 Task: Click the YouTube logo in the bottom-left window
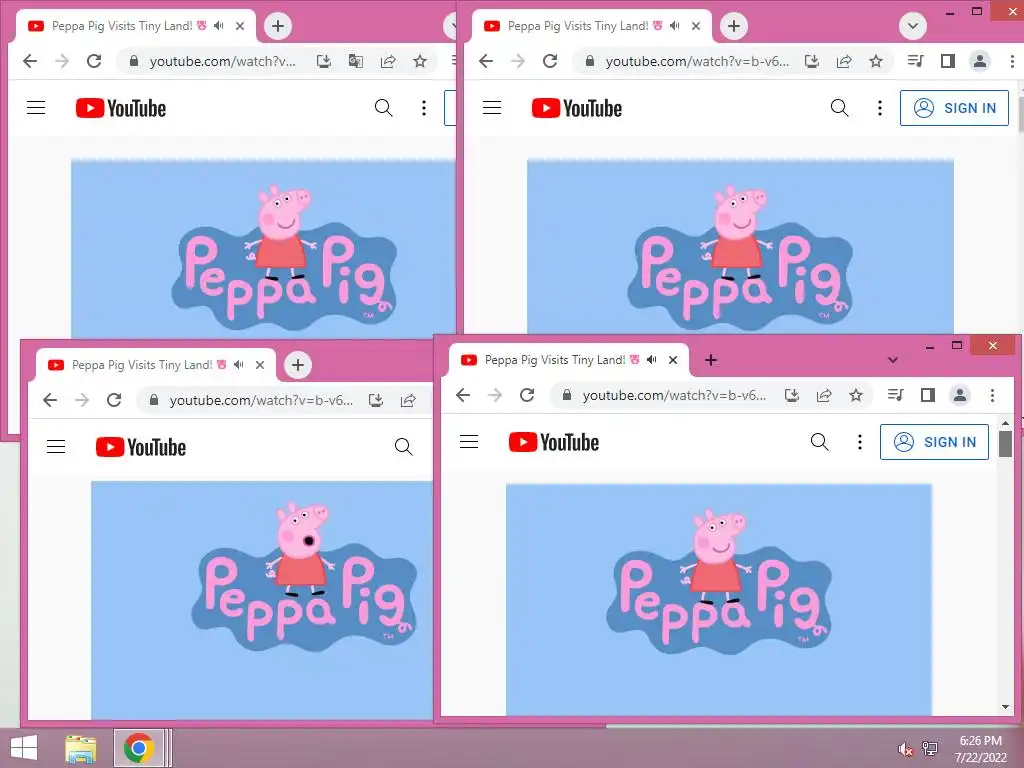click(x=141, y=447)
